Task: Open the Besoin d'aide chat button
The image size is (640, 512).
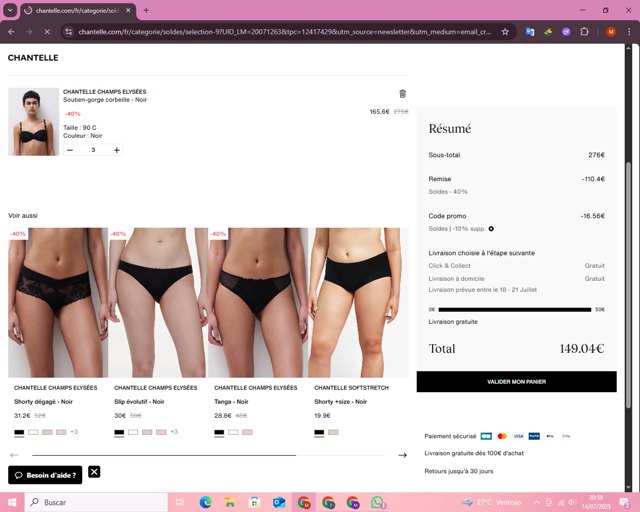Action: 45,475
